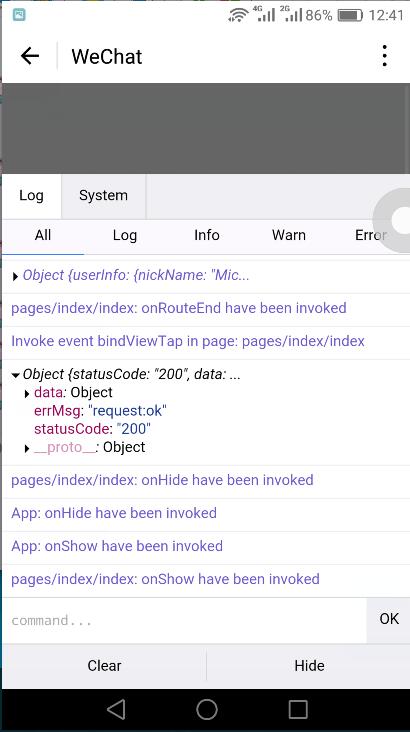
Task: Select the Warn filter tab
Action: 289,235
